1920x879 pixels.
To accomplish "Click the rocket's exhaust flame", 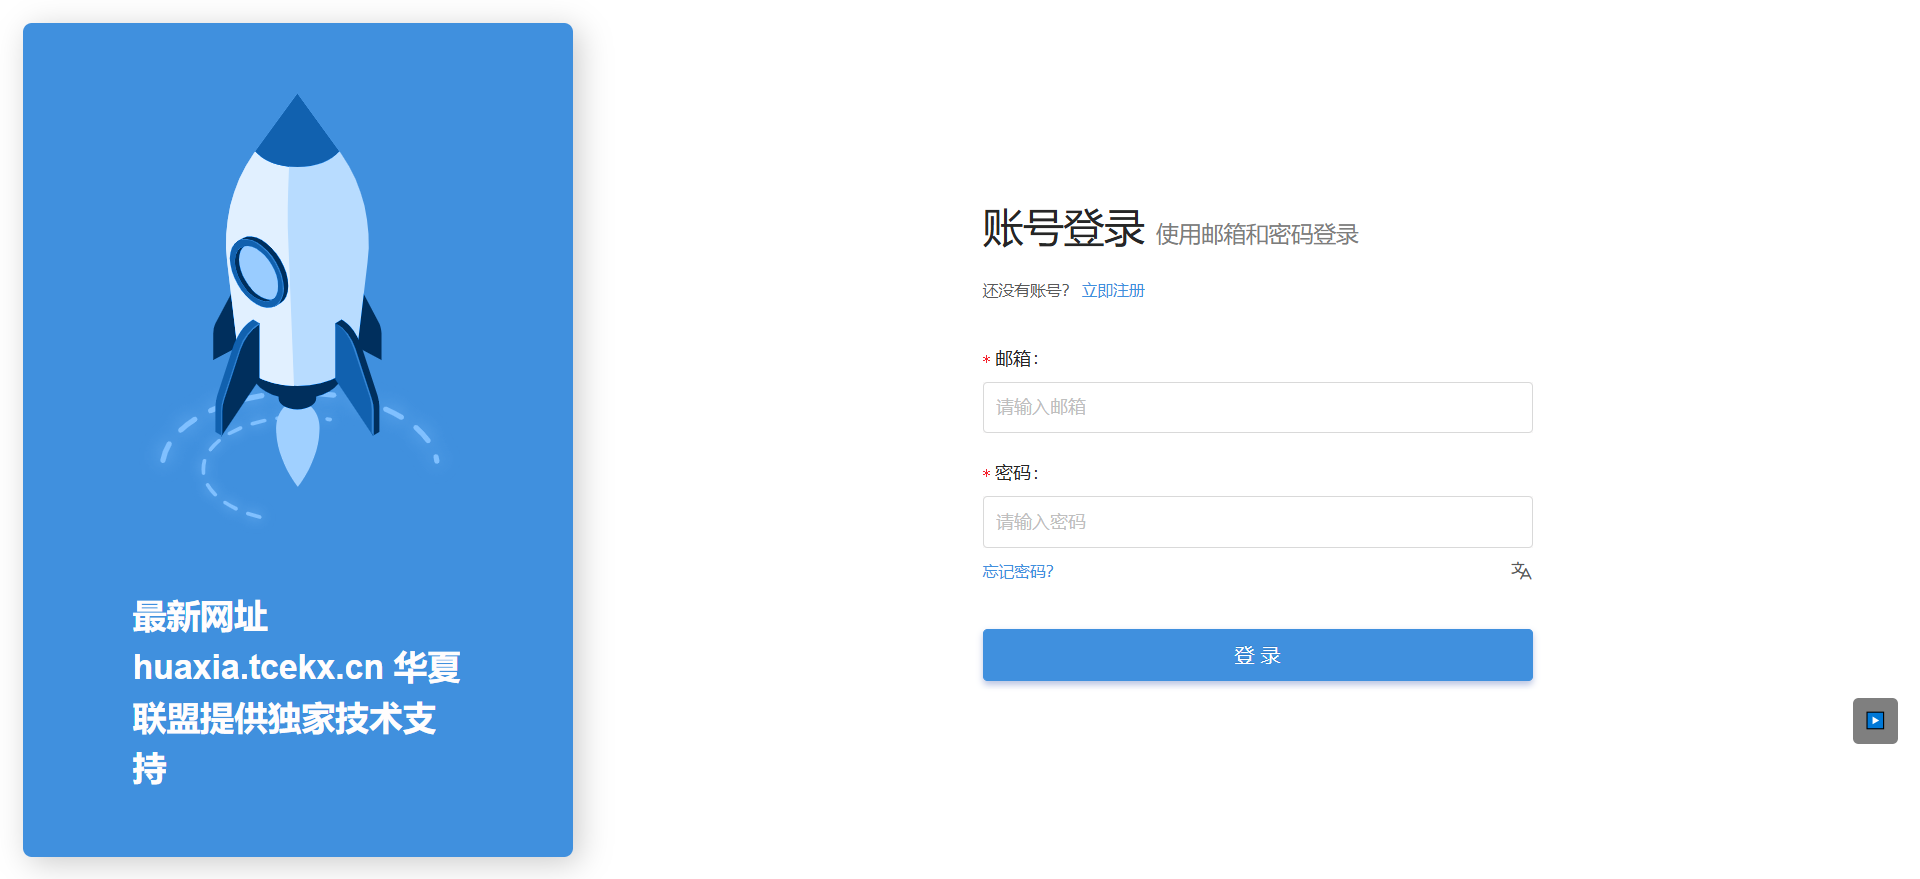I will tap(298, 445).
